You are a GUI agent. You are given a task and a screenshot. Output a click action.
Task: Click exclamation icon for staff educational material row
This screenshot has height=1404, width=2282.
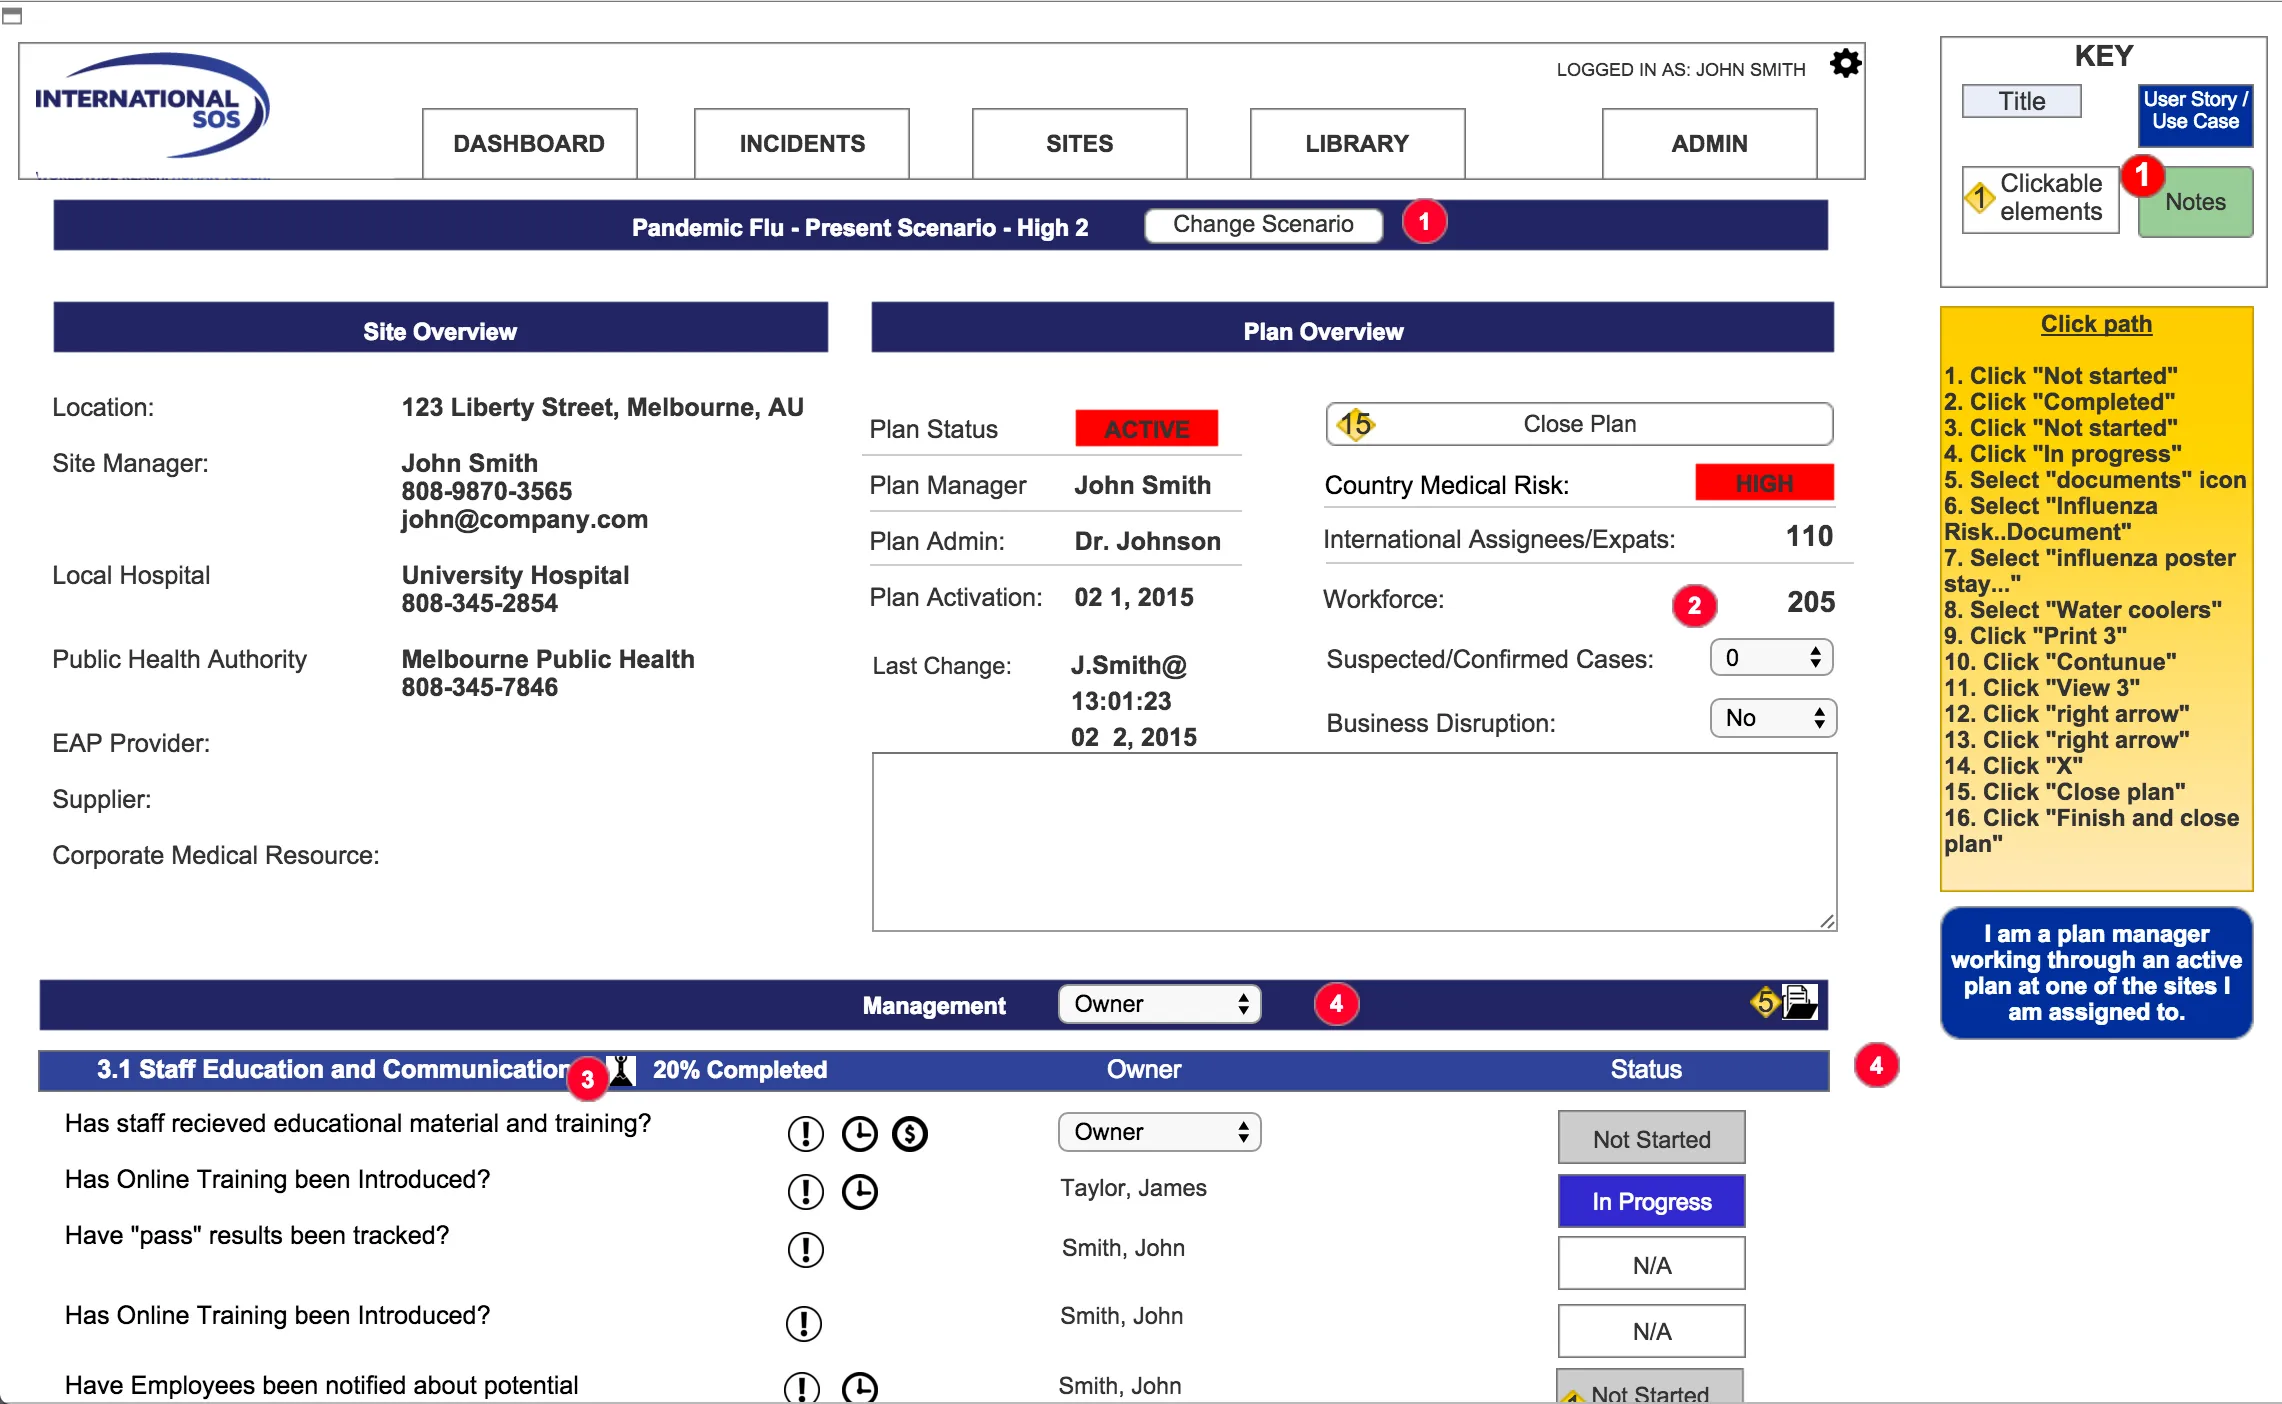pos(805,1134)
